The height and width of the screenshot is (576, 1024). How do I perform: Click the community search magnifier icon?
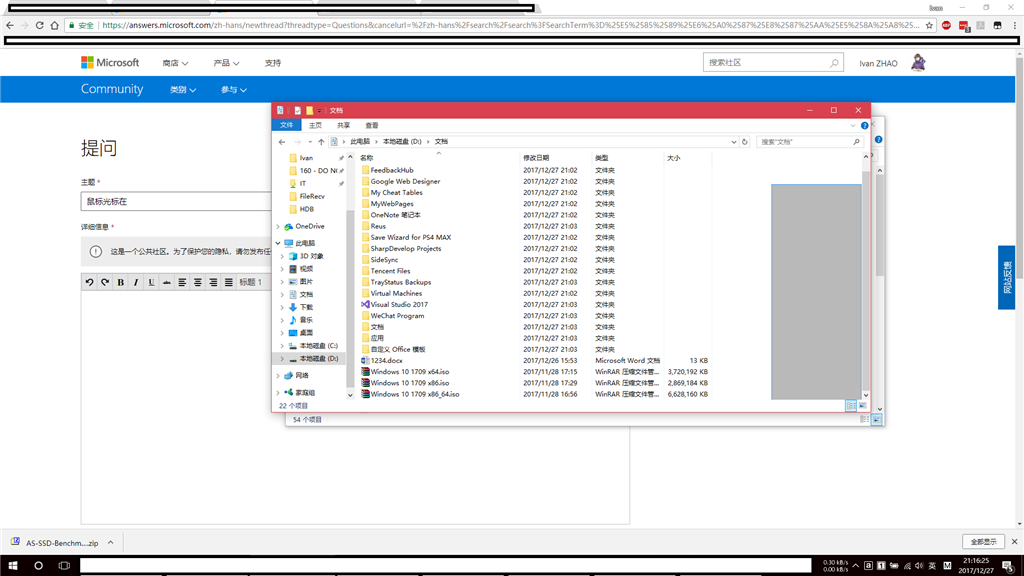(834, 63)
